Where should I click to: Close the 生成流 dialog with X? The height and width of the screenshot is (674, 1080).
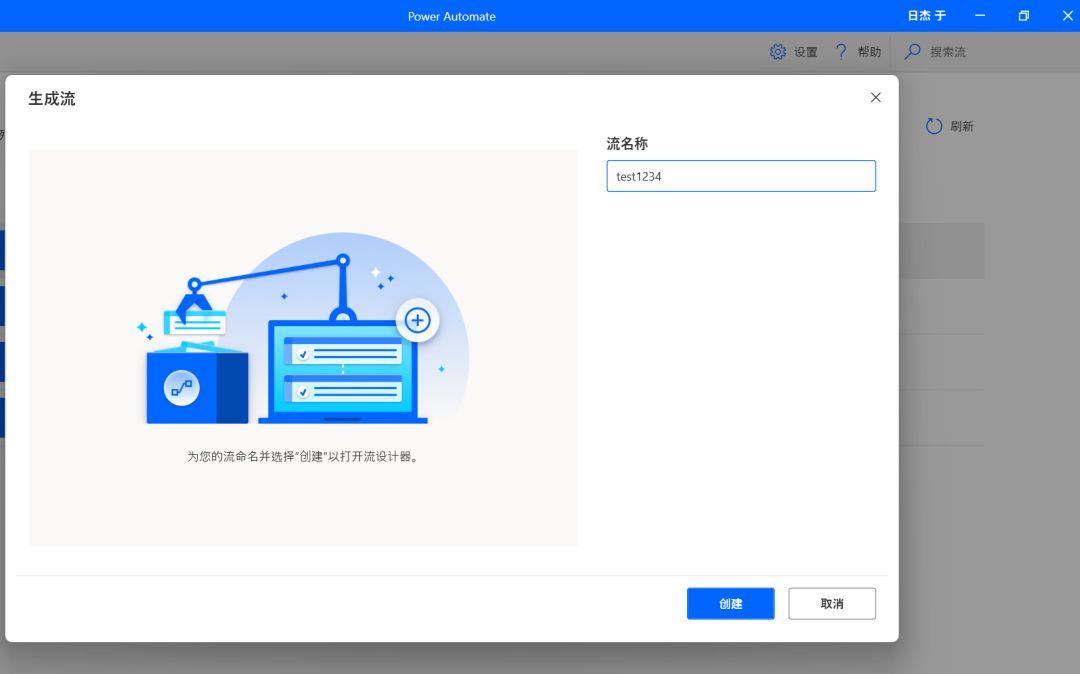(875, 98)
